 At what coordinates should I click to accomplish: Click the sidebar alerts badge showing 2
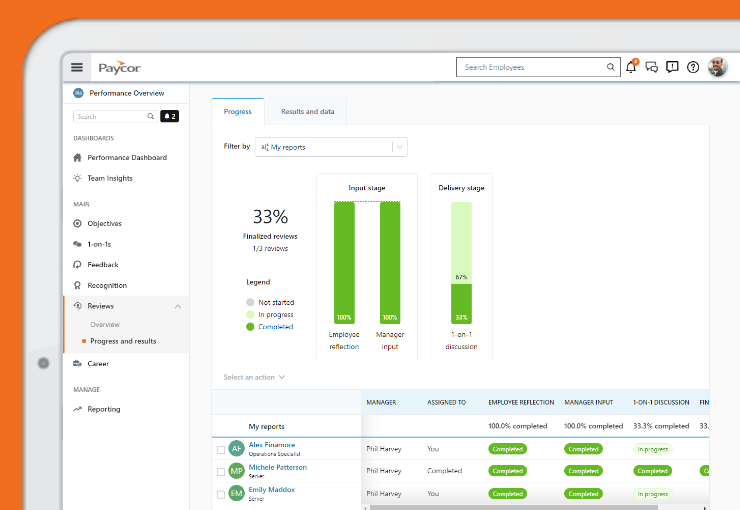[x=169, y=116]
